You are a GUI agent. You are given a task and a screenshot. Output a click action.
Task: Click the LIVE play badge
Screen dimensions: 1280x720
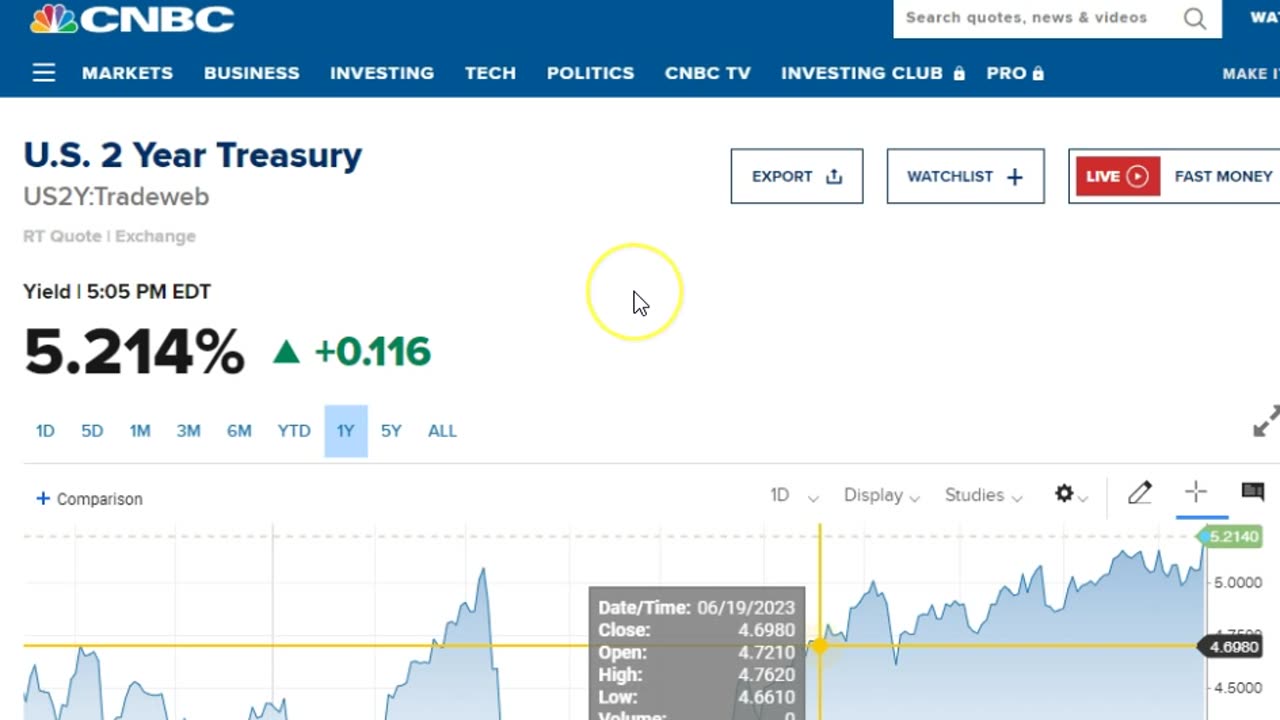click(1117, 176)
